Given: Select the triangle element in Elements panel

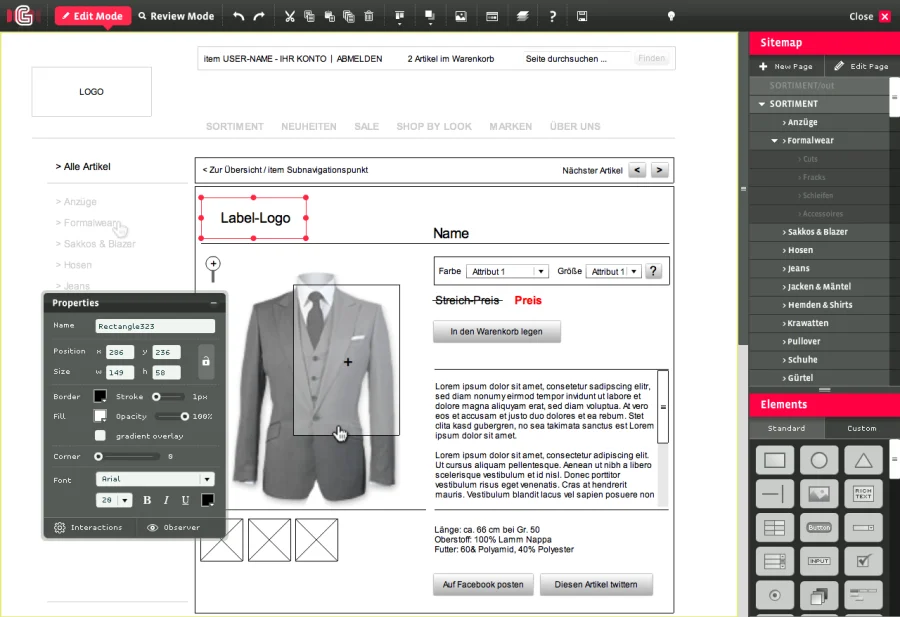Looking at the screenshot, I should pos(863,461).
